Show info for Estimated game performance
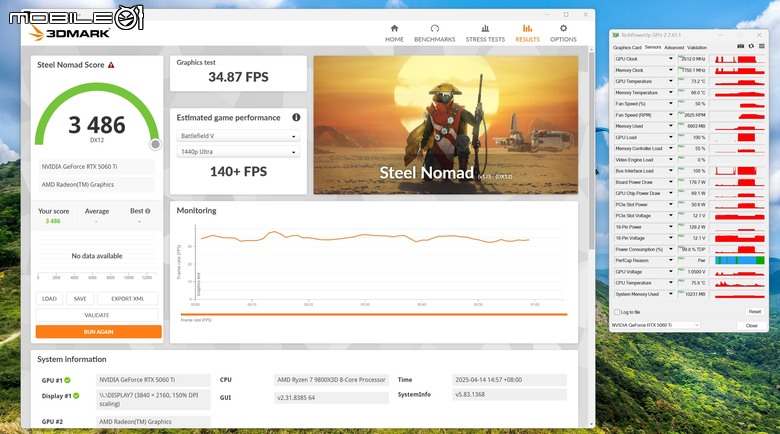Screen dimensions: 780x434 point(296,117)
